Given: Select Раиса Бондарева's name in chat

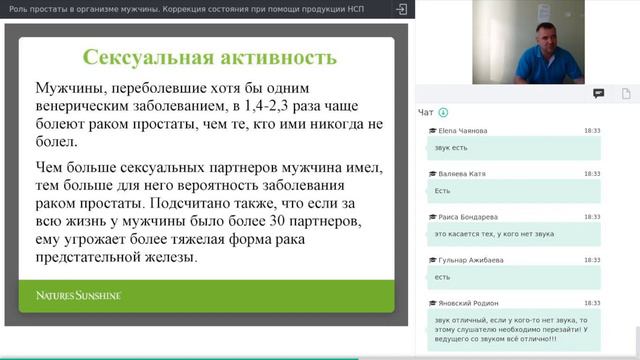Looking at the screenshot, I should [468, 217].
